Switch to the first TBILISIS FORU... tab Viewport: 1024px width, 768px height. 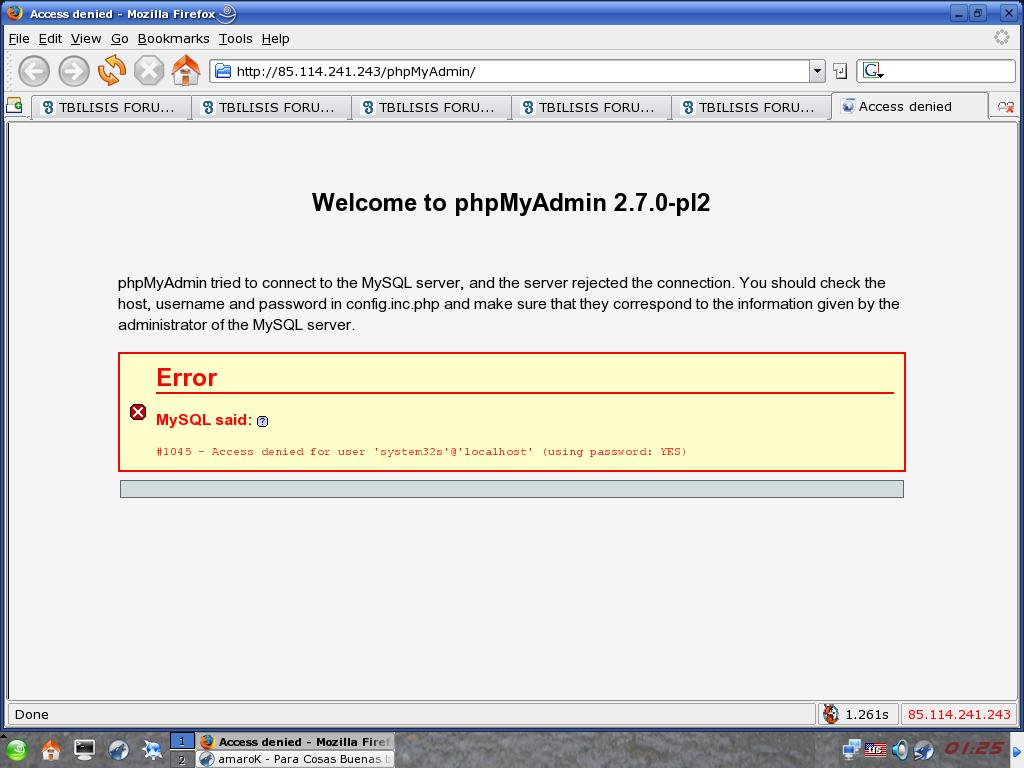pos(111,107)
